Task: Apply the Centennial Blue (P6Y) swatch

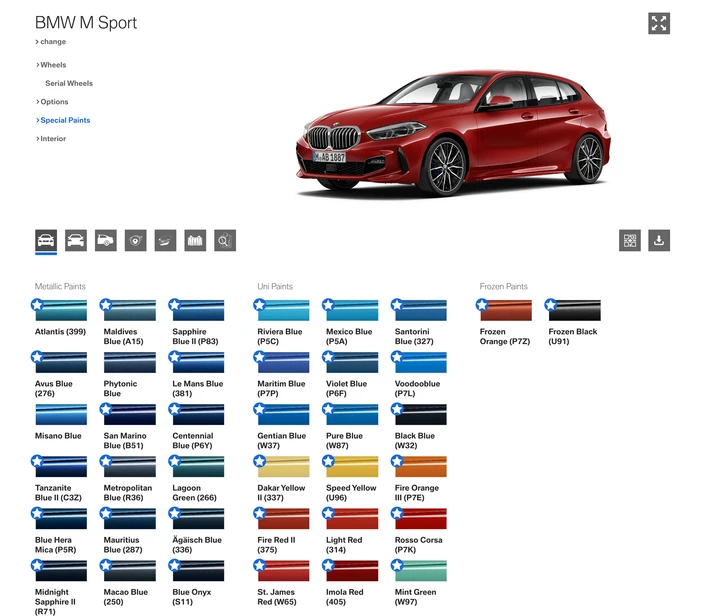Action: [198, 414]
